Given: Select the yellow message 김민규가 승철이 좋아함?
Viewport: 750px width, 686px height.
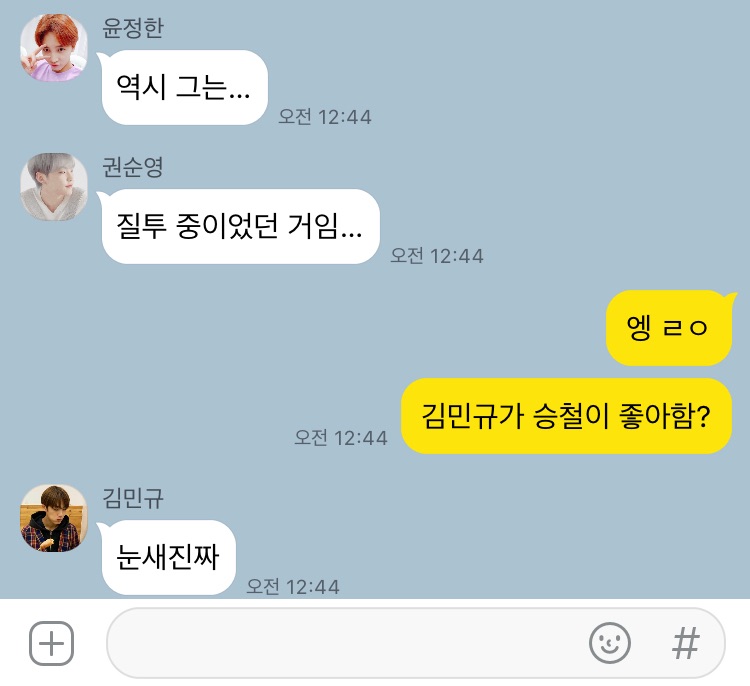Looking at the screenshot, I should [x=566, y=416].
